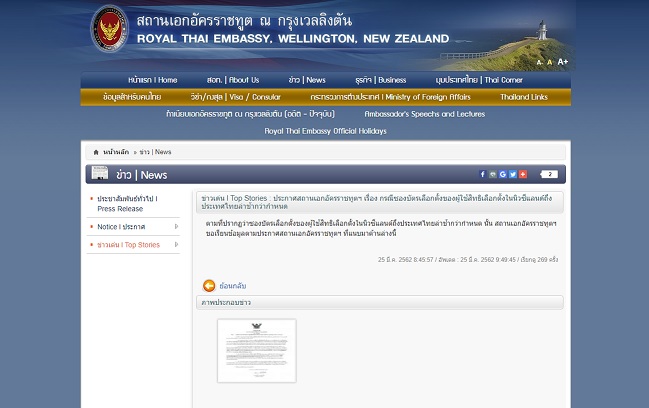Go to About Us menu item

point(232,80)
